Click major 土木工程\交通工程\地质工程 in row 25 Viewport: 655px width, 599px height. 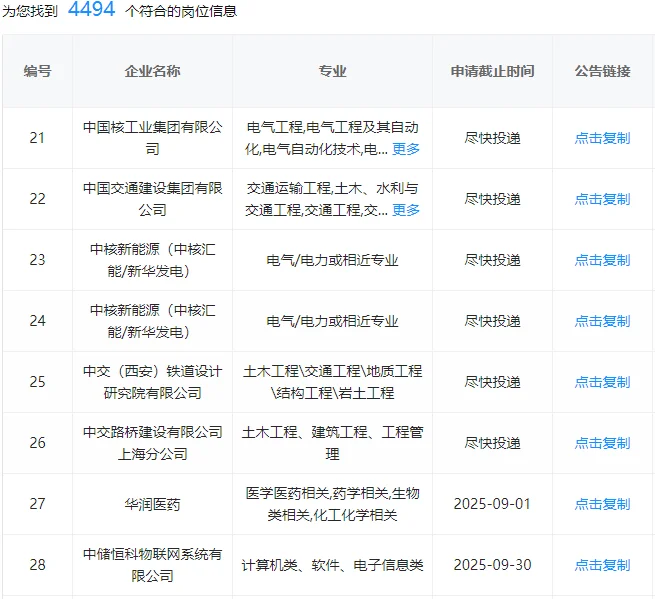[333, 371]
